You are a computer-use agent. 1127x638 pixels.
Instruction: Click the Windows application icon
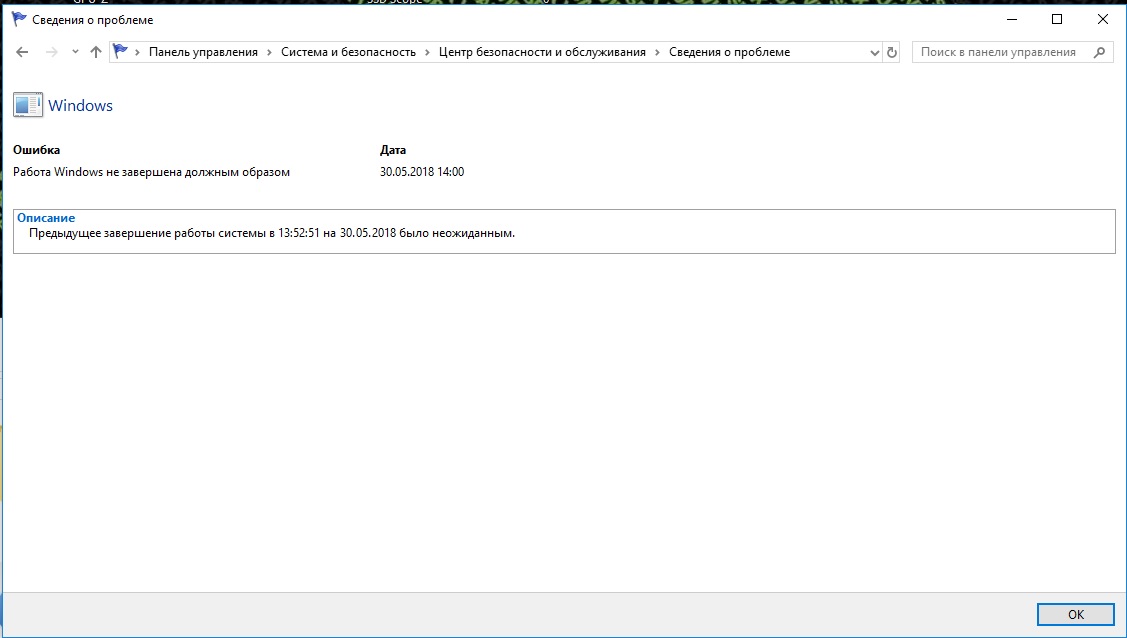click(x=28, y=105)
